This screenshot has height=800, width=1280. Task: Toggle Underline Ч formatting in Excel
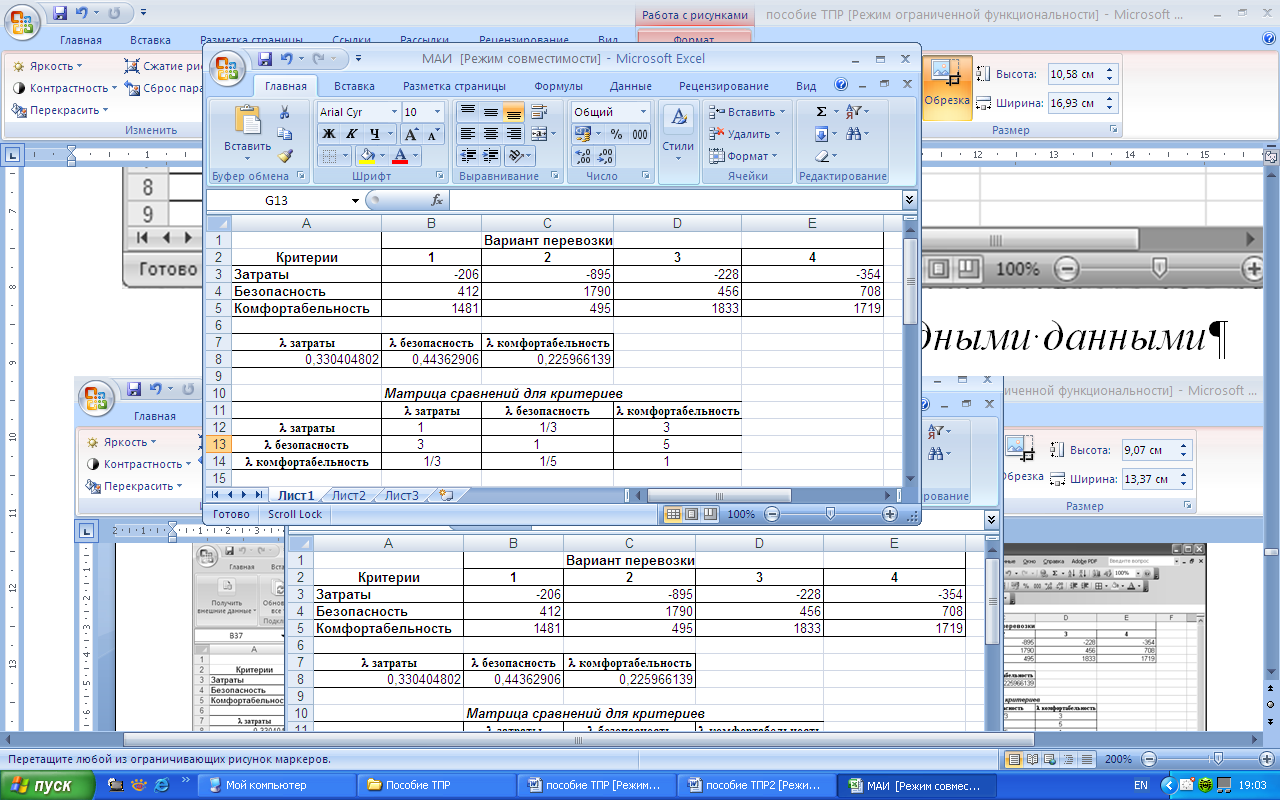(375, 134)
